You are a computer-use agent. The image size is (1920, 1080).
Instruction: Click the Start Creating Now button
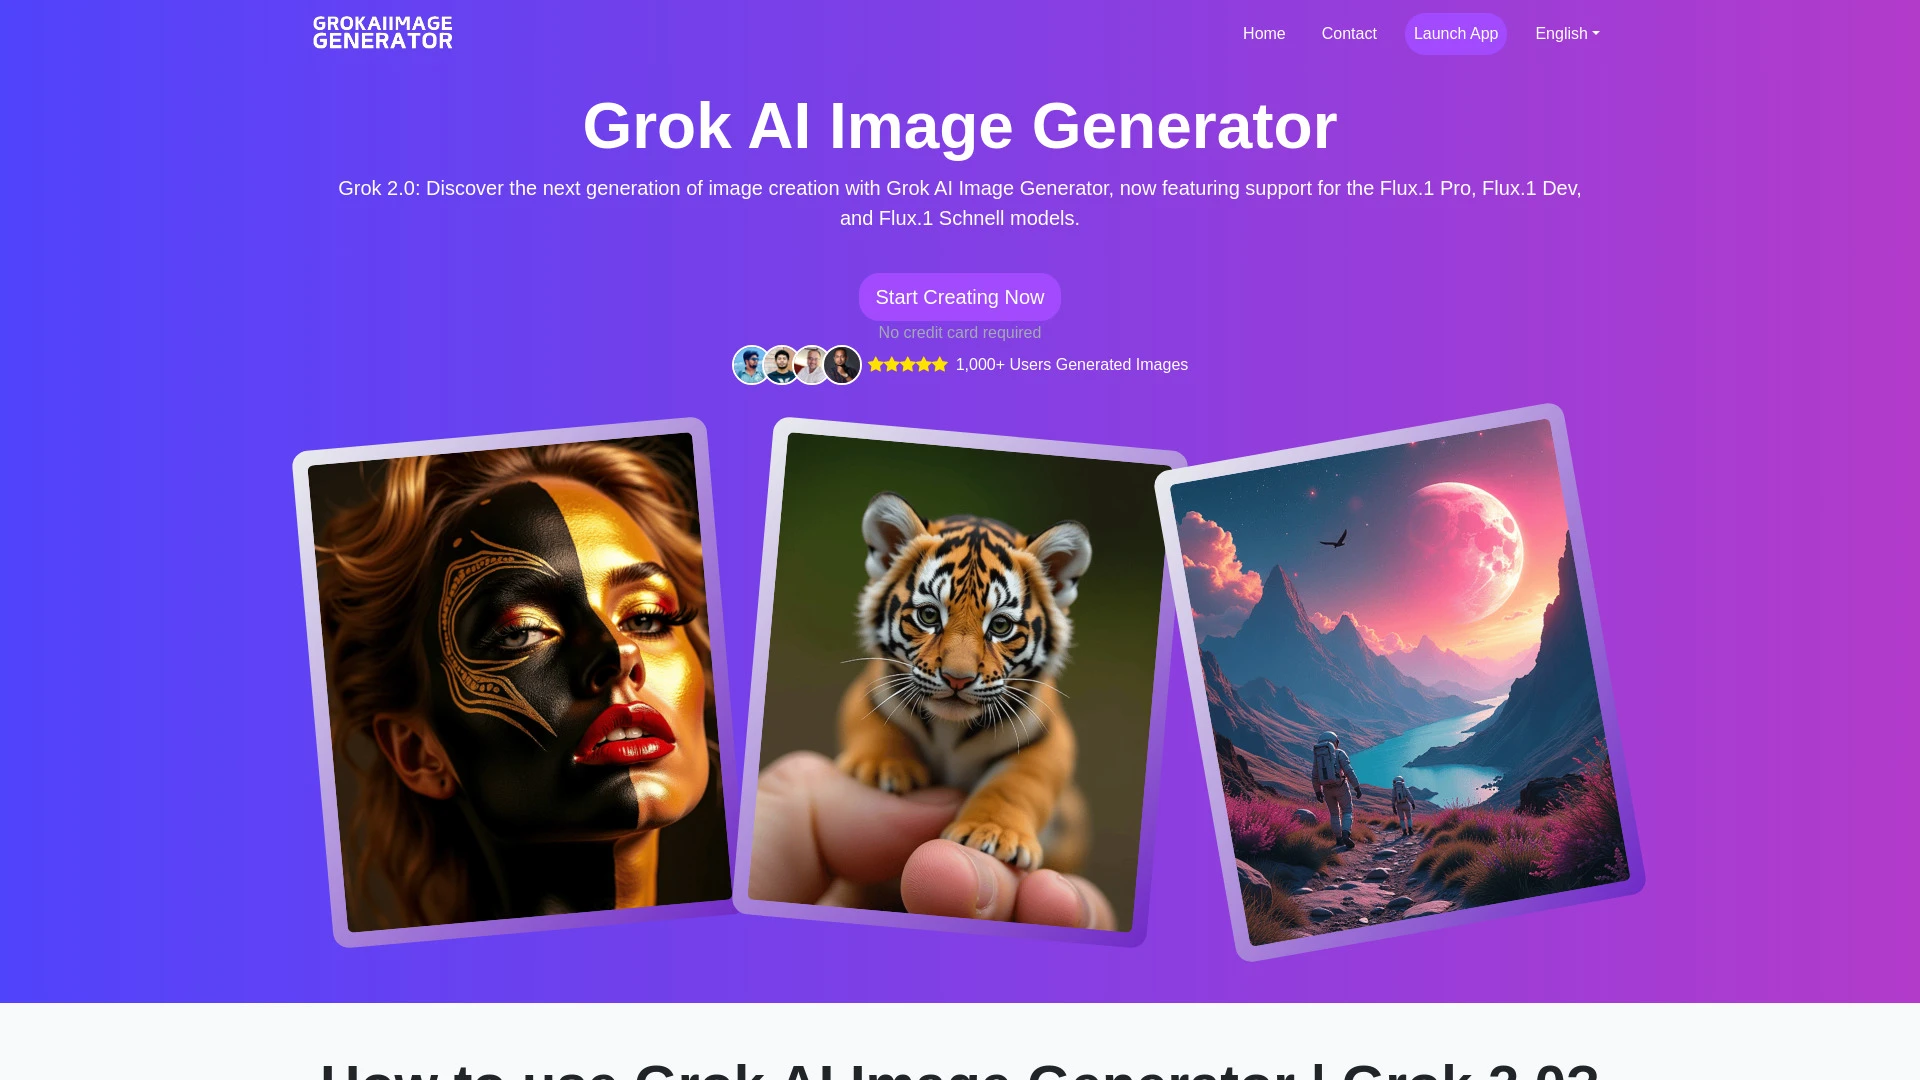(959, 297)
